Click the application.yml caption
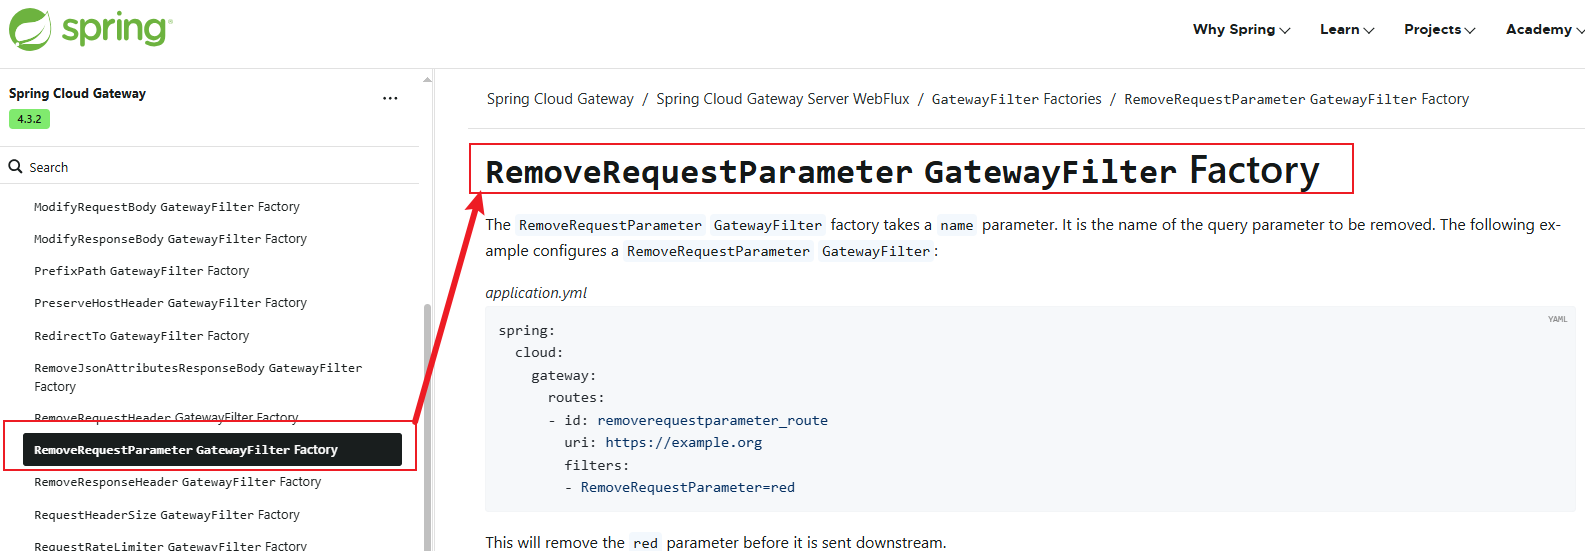 point(536,293)
